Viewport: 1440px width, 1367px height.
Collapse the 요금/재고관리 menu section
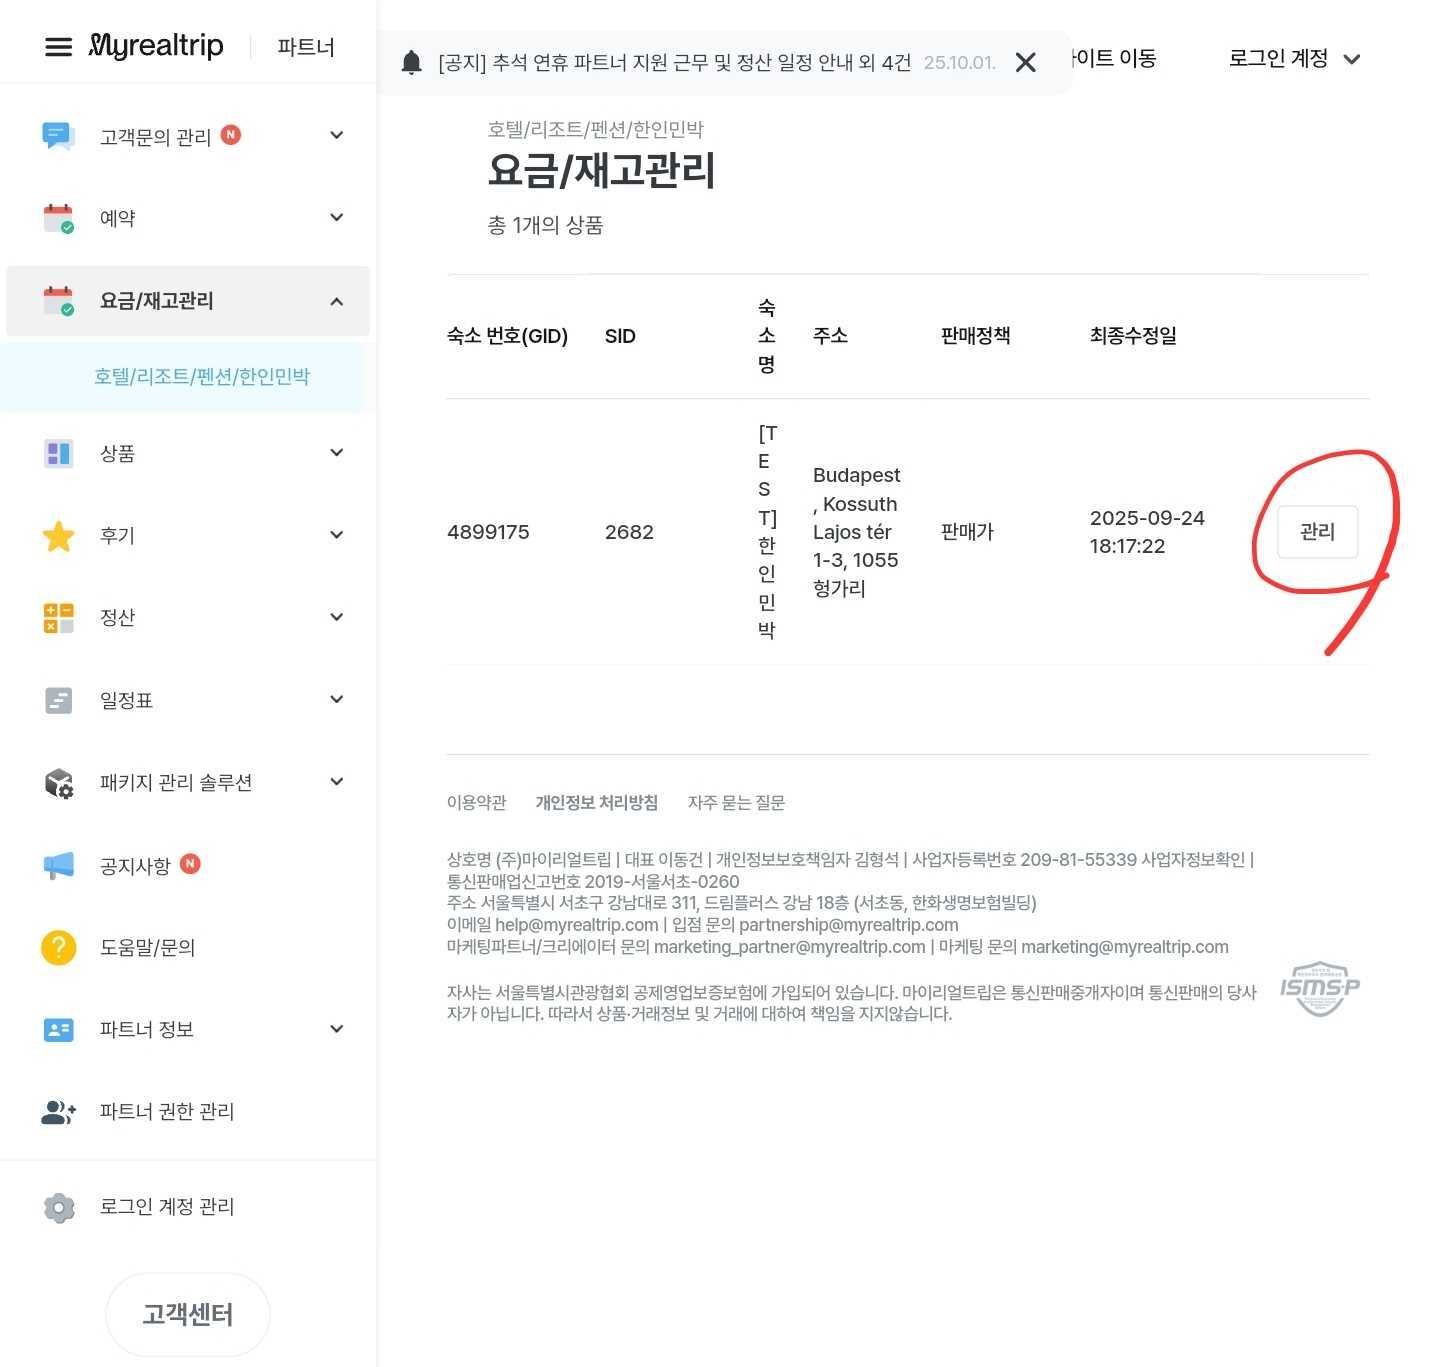[x=336, y=301]
